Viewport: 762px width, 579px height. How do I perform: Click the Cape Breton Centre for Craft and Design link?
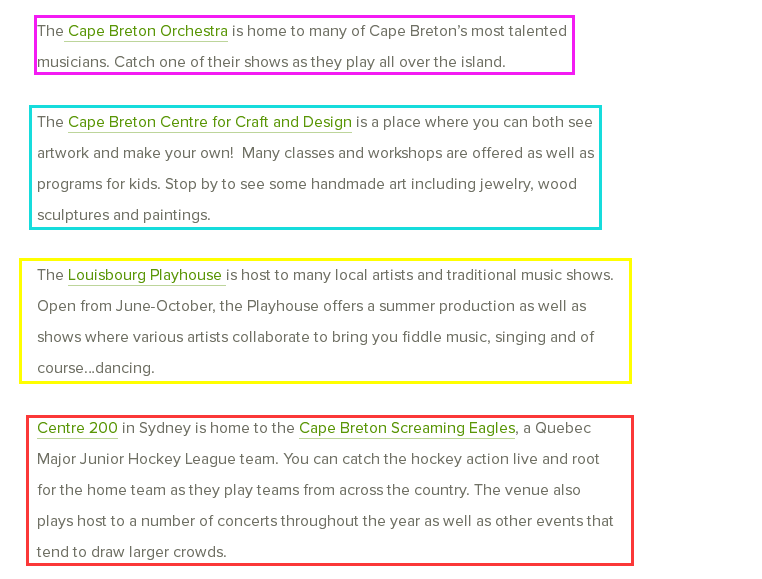210,122
